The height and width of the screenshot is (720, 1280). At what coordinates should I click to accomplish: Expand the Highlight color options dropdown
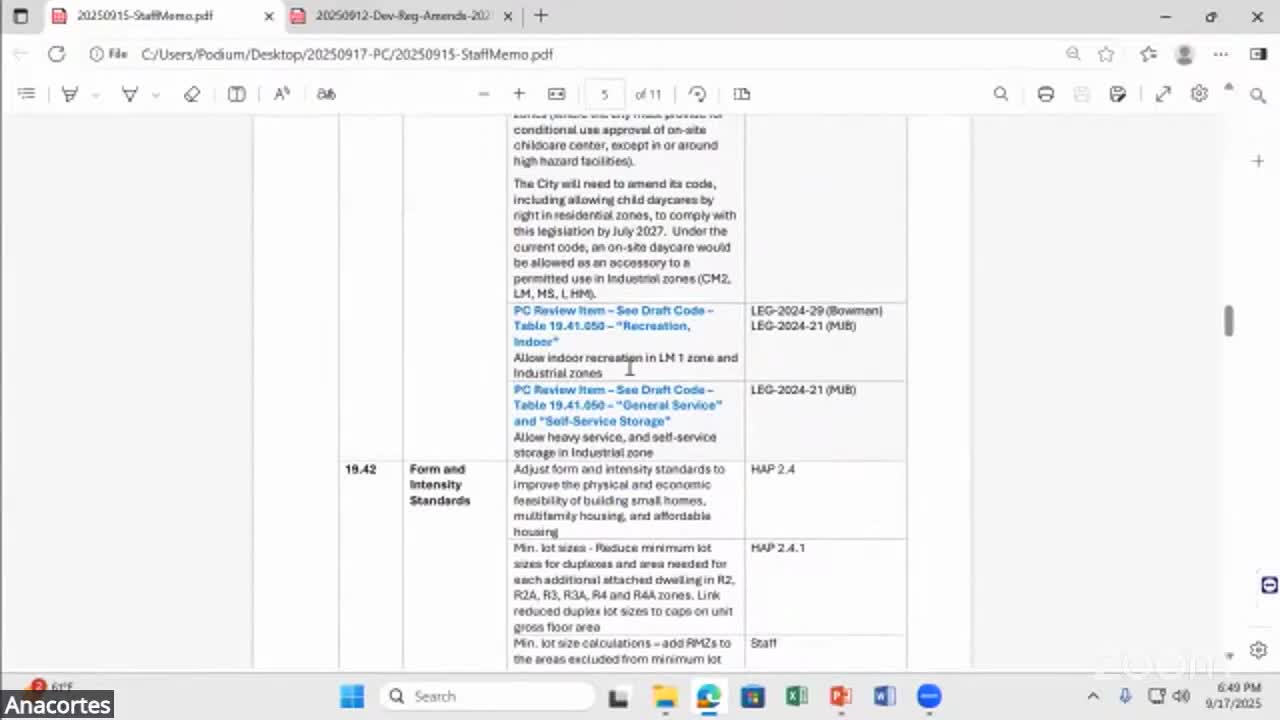coord(96,94)
